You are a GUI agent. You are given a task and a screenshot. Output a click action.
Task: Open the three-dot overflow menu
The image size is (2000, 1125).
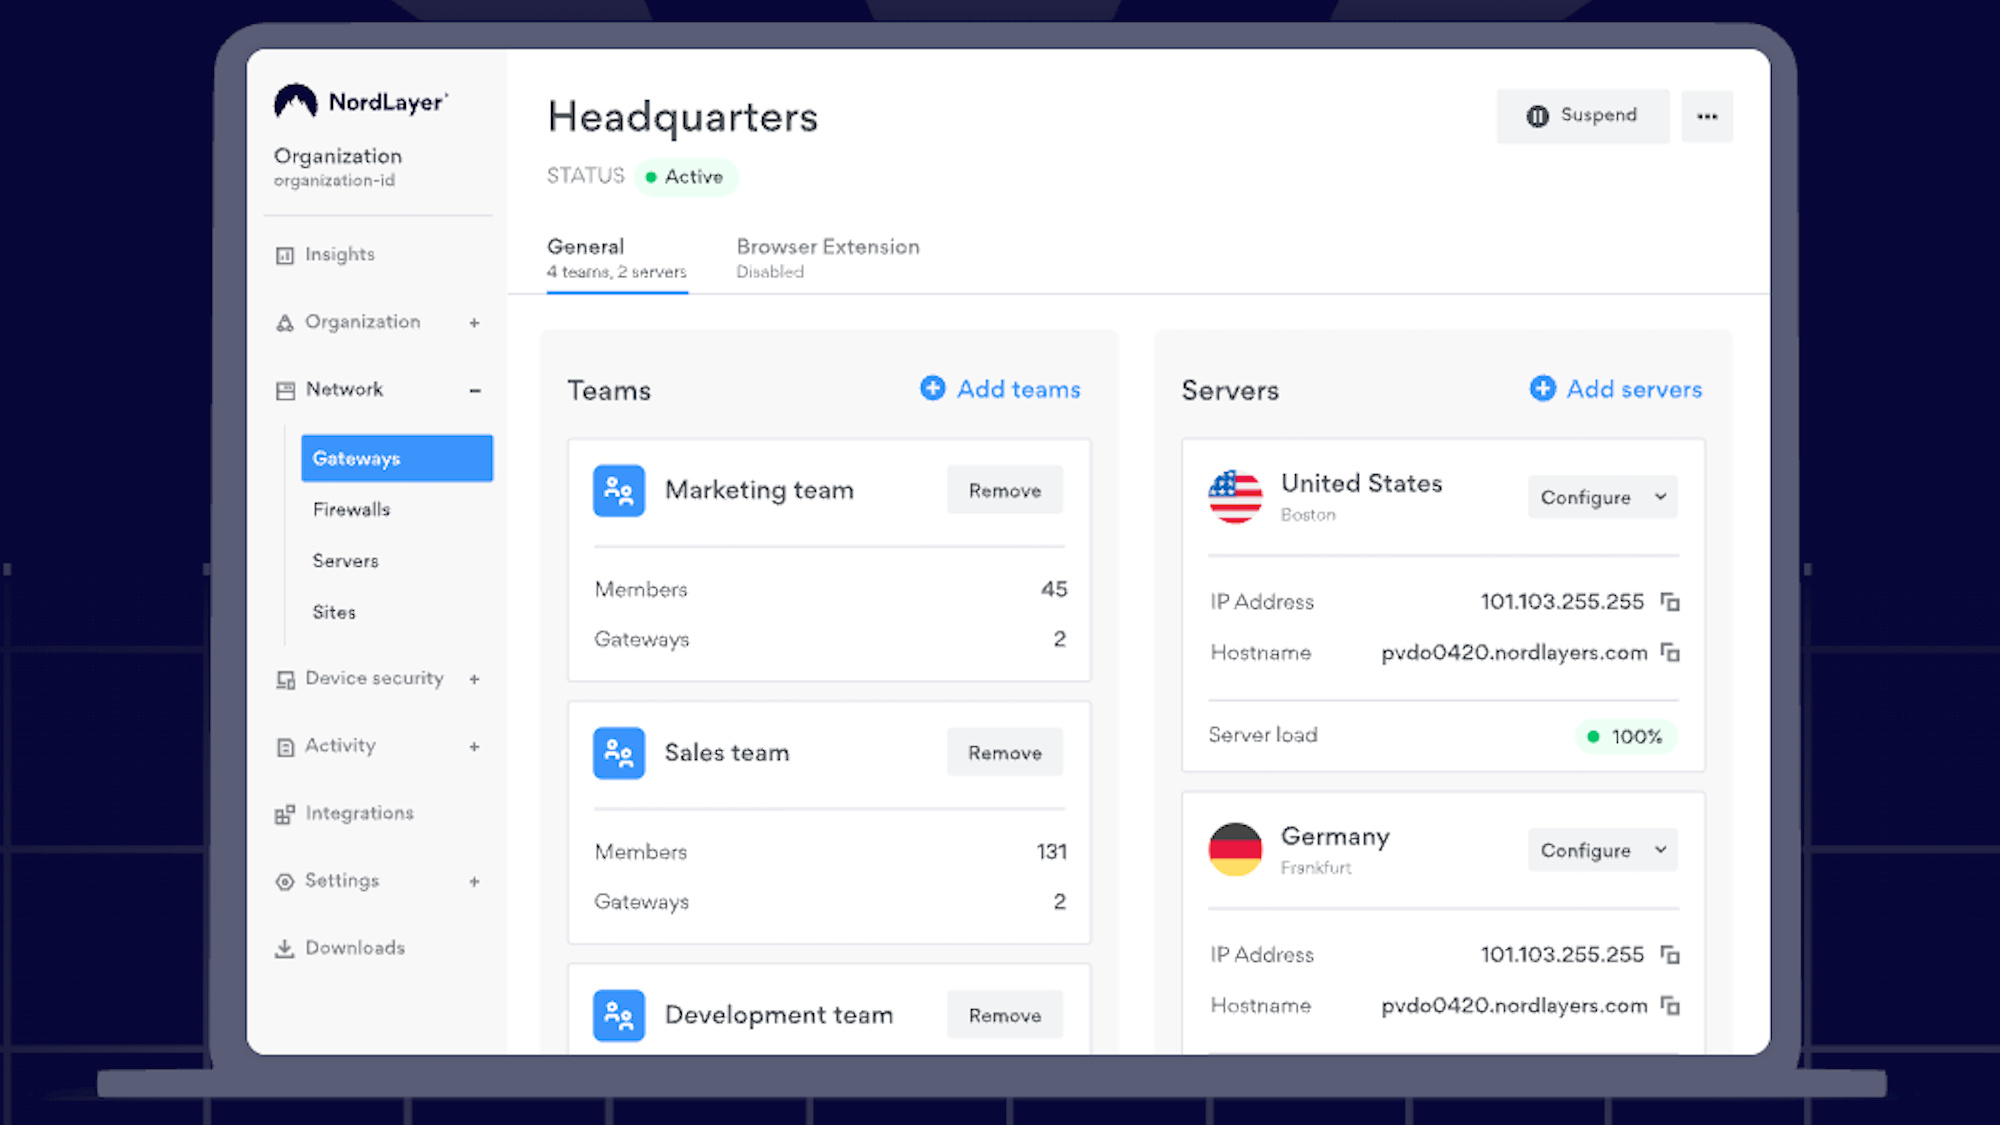click(x=1707, y=116)
